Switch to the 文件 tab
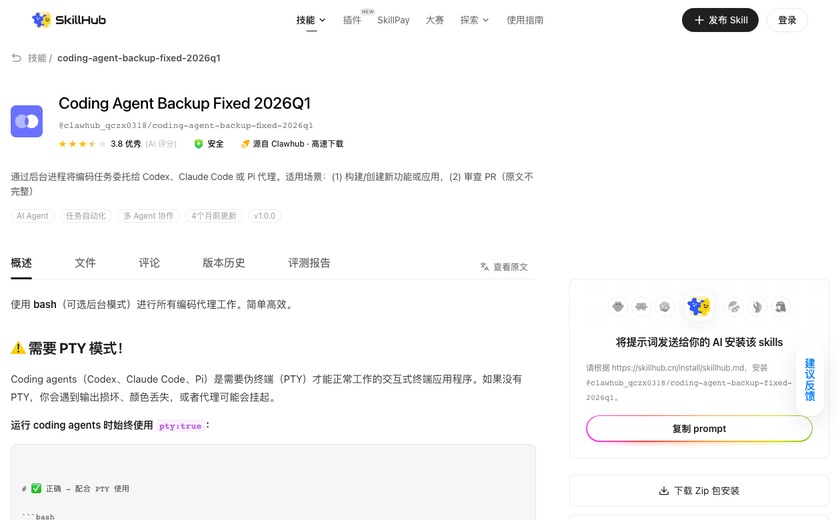Image resolution: width=840 pixels, height=520 pixels. 85,263
